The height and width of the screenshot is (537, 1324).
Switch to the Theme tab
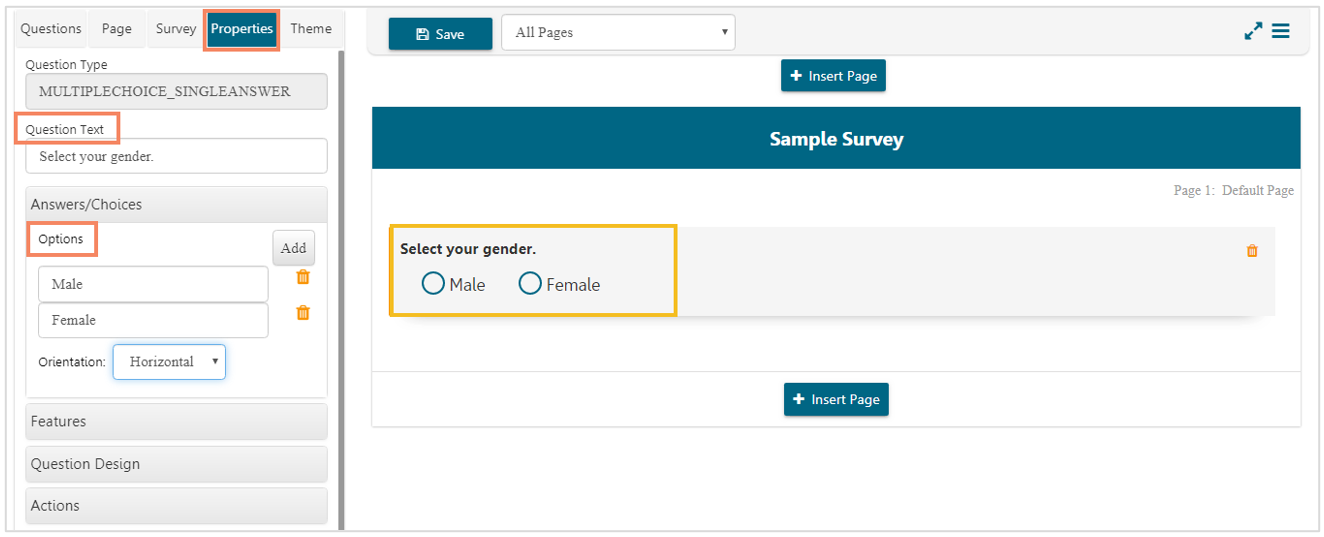[x=311, y=29]
